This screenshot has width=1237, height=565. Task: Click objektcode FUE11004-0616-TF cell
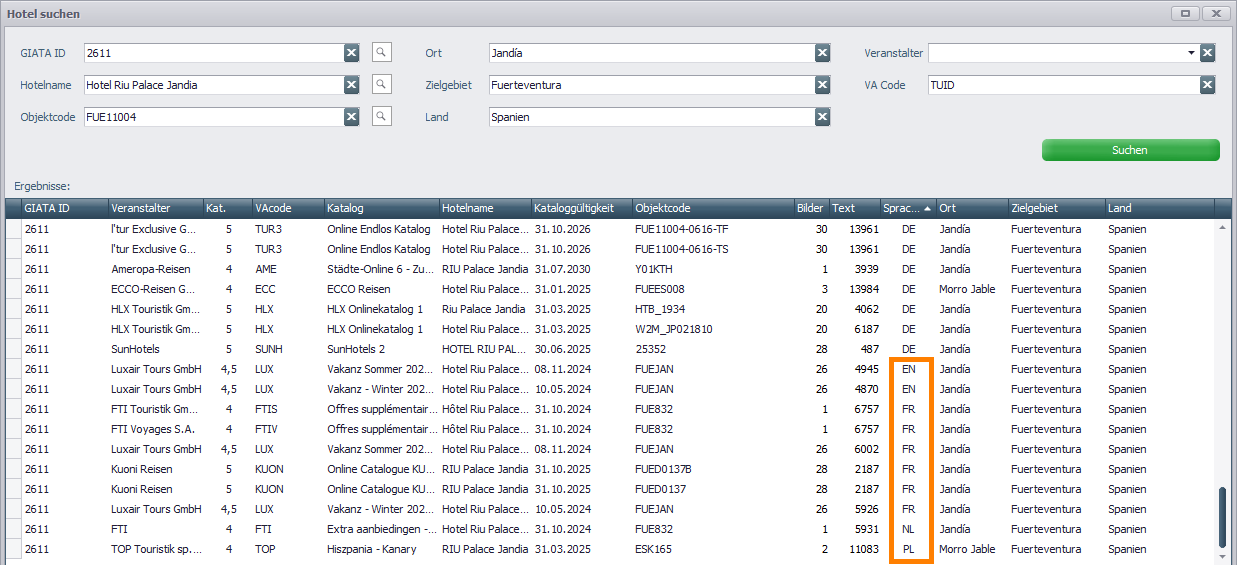713,229
